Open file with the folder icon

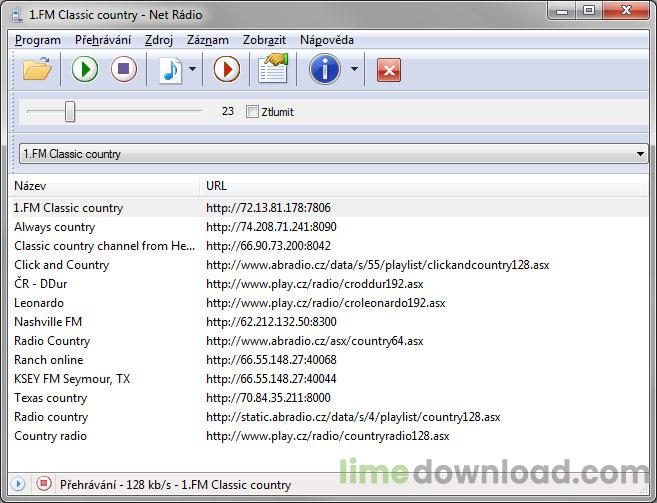(37, 70)
